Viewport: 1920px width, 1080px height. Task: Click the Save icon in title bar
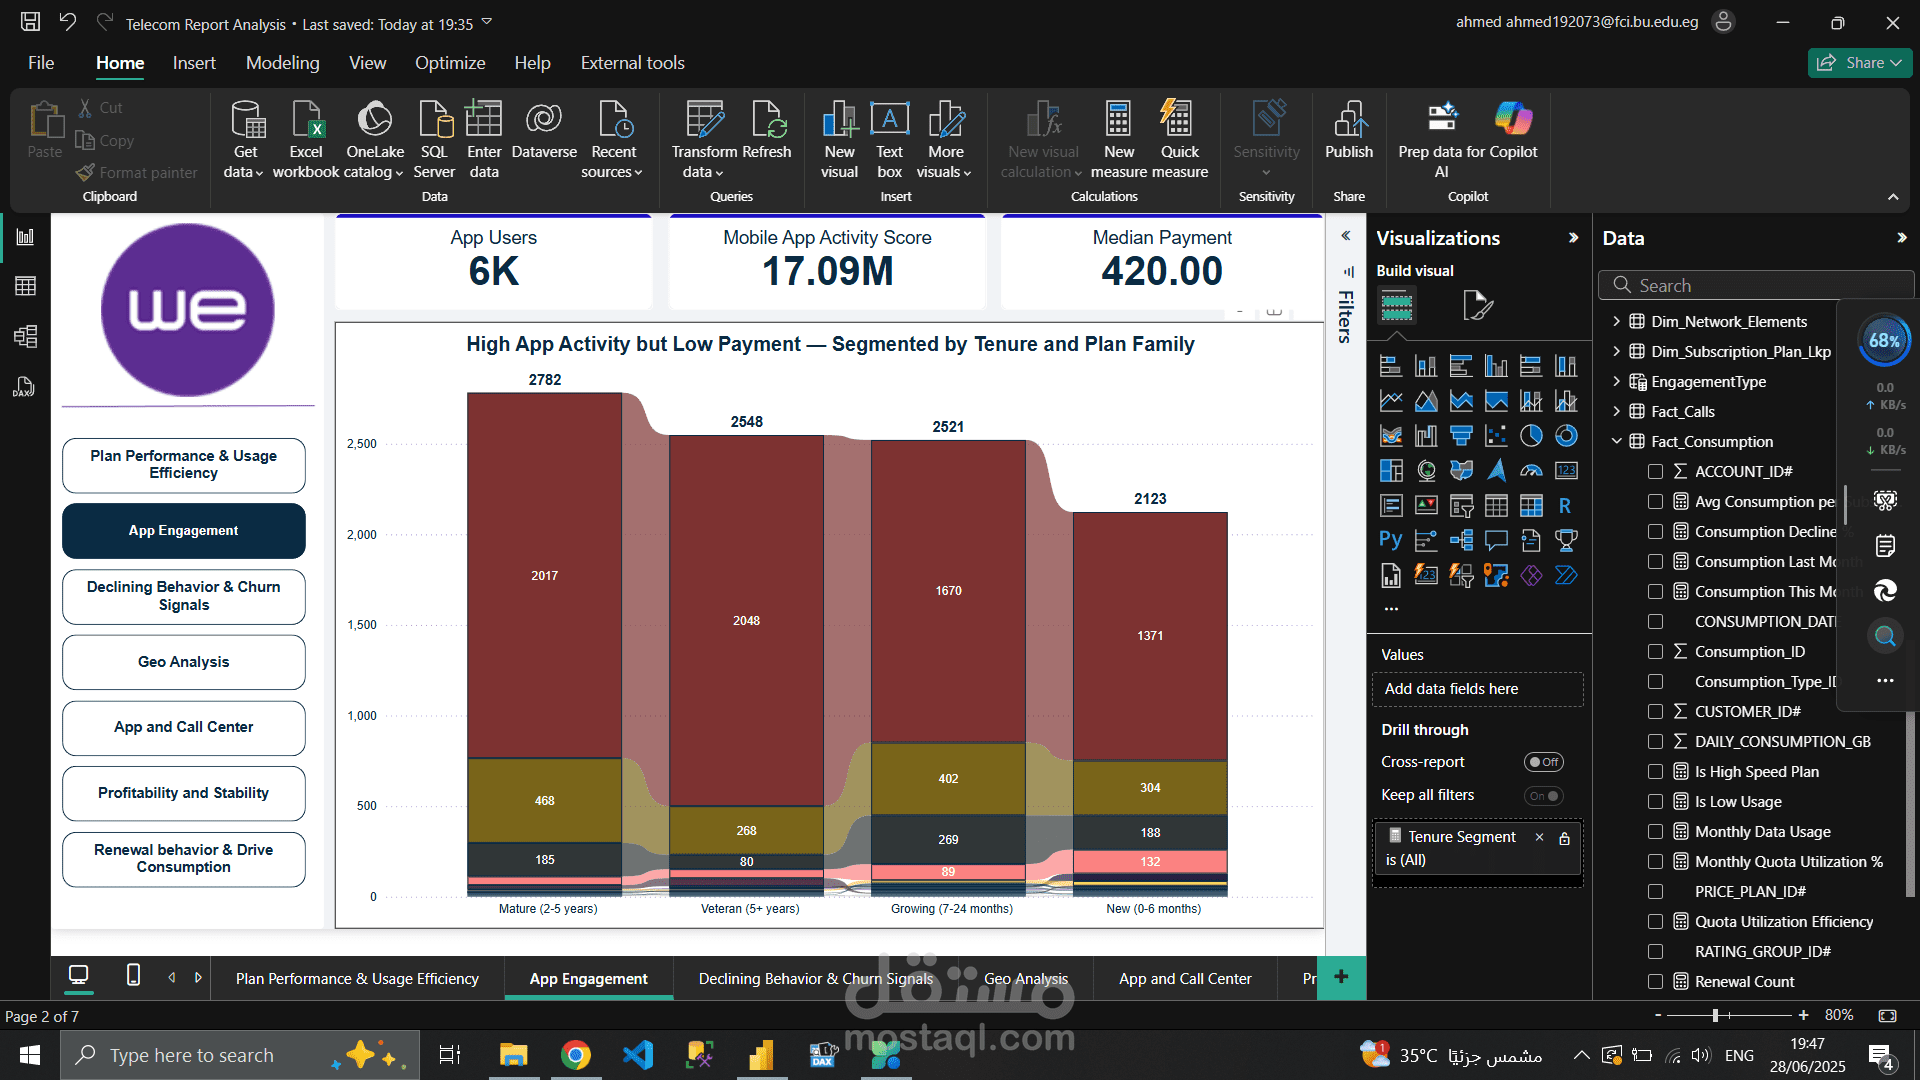(31, 22)
